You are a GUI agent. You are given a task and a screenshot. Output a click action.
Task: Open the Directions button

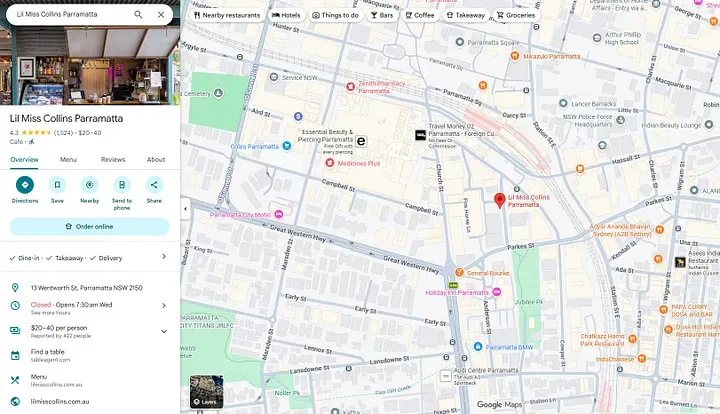pos(25,185)
